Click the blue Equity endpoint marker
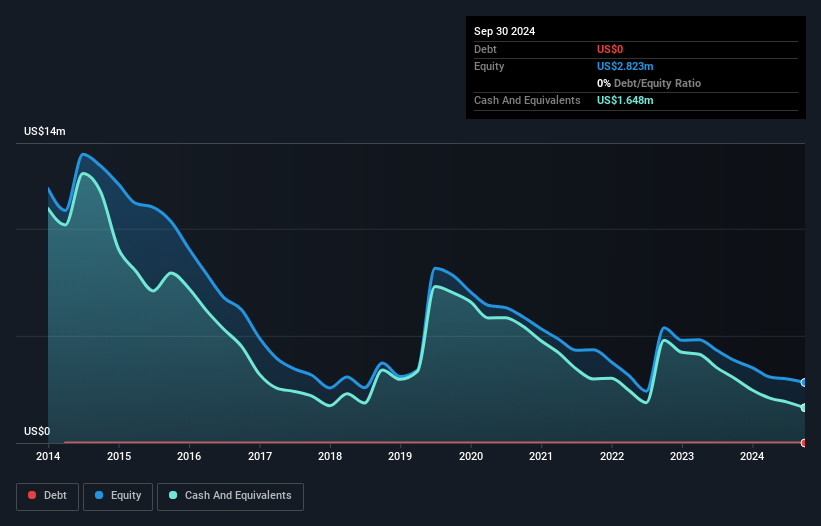 coord(804,383)
